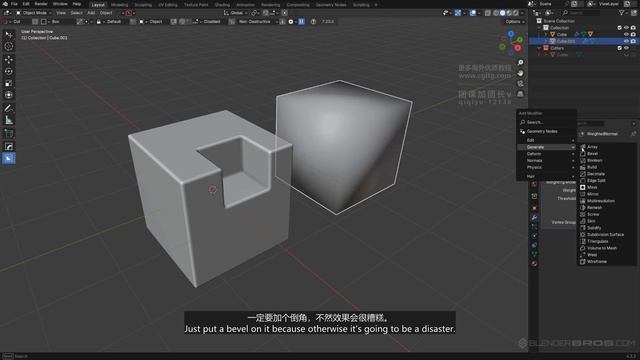Collapse the Collection in outliner
The image size is (640, 360).
539,28
